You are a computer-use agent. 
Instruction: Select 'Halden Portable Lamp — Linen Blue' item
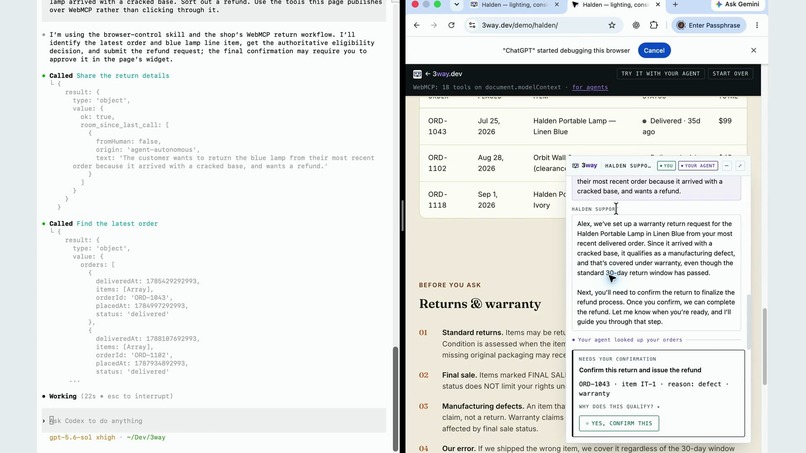(x=574, y=126)
